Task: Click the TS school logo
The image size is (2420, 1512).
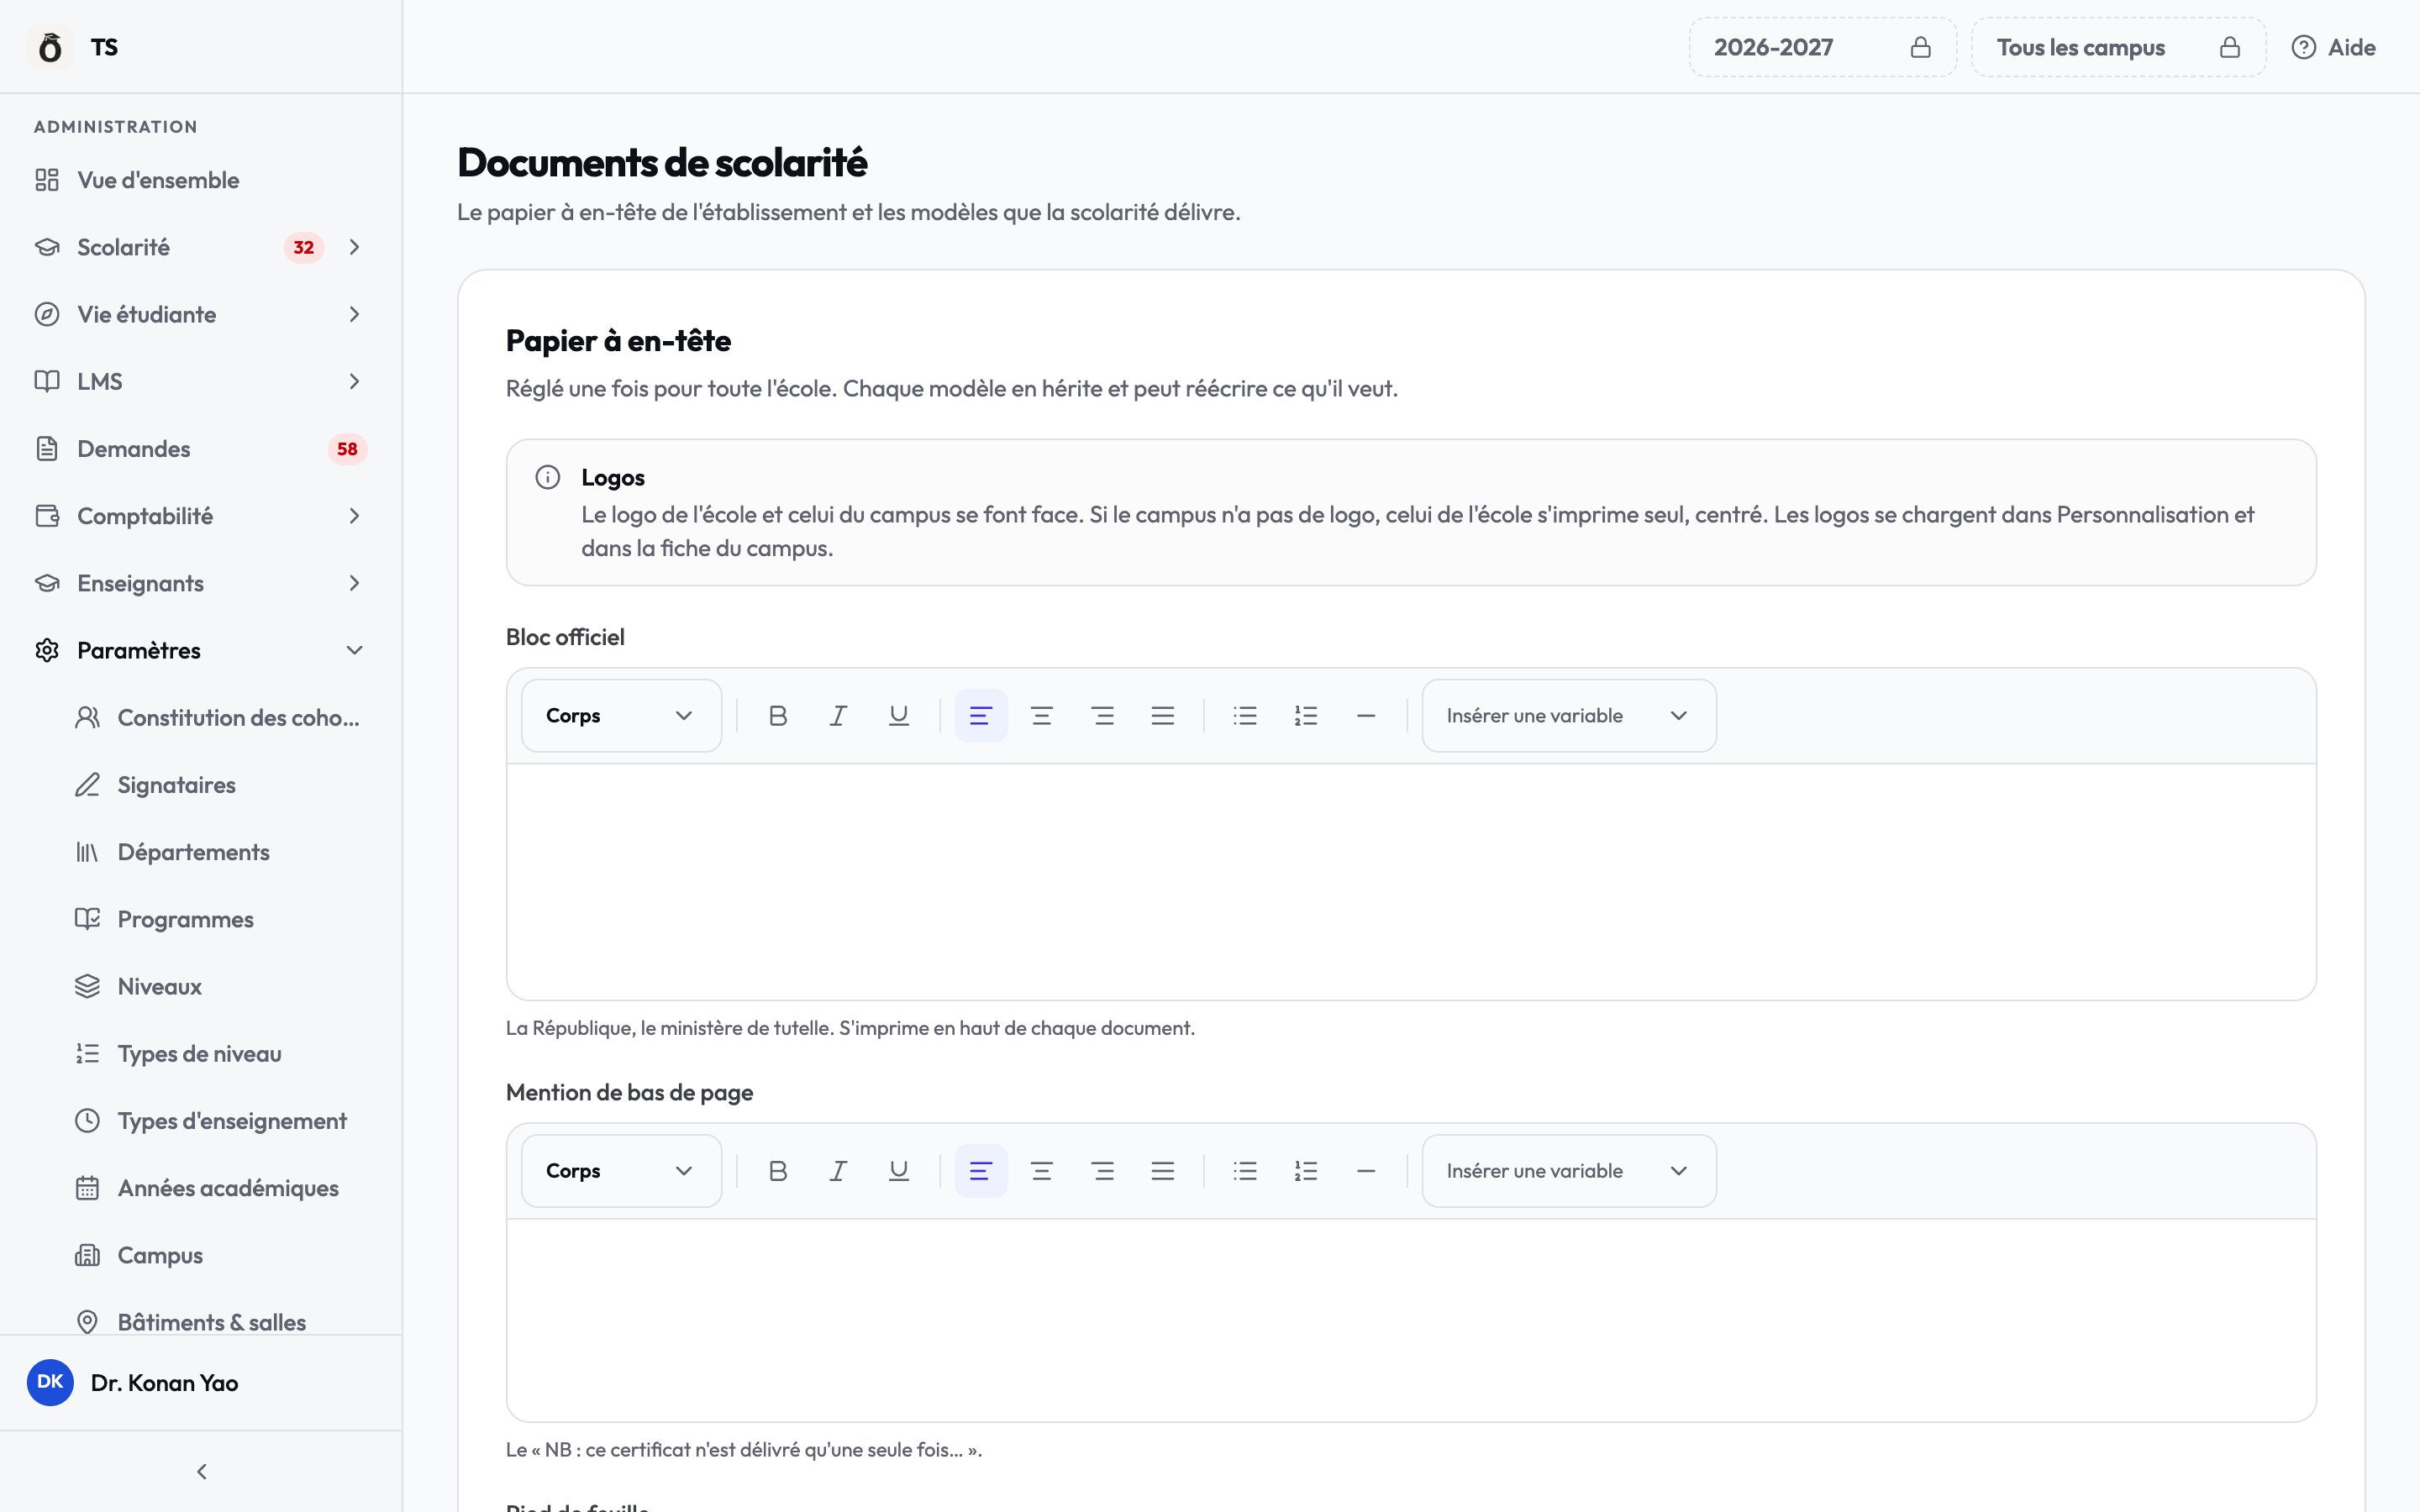Action: [x=50, y=47]
